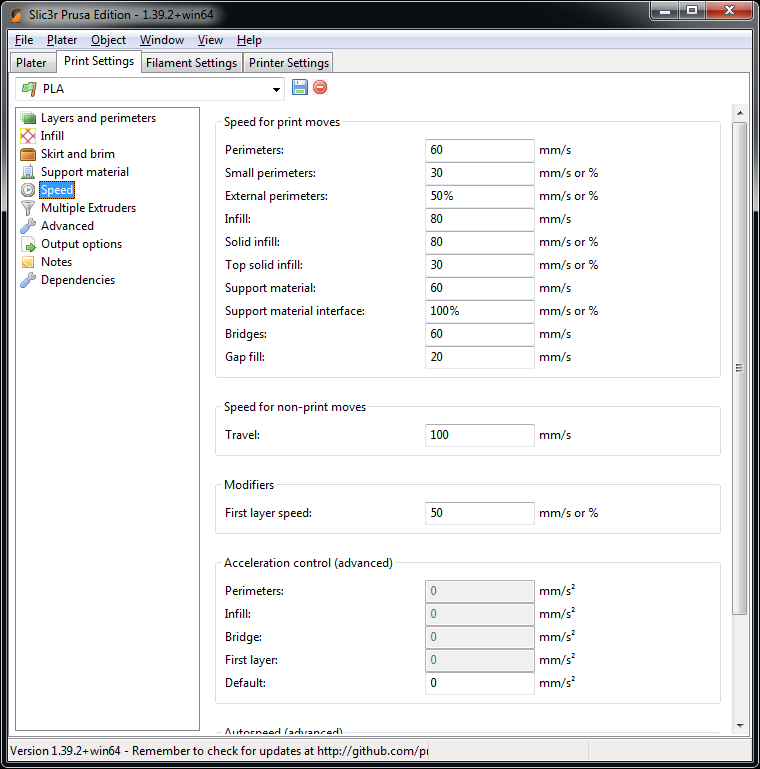The image size is (760, 769).
Task: Click the Speed clock icon
Action: (28, 190)
